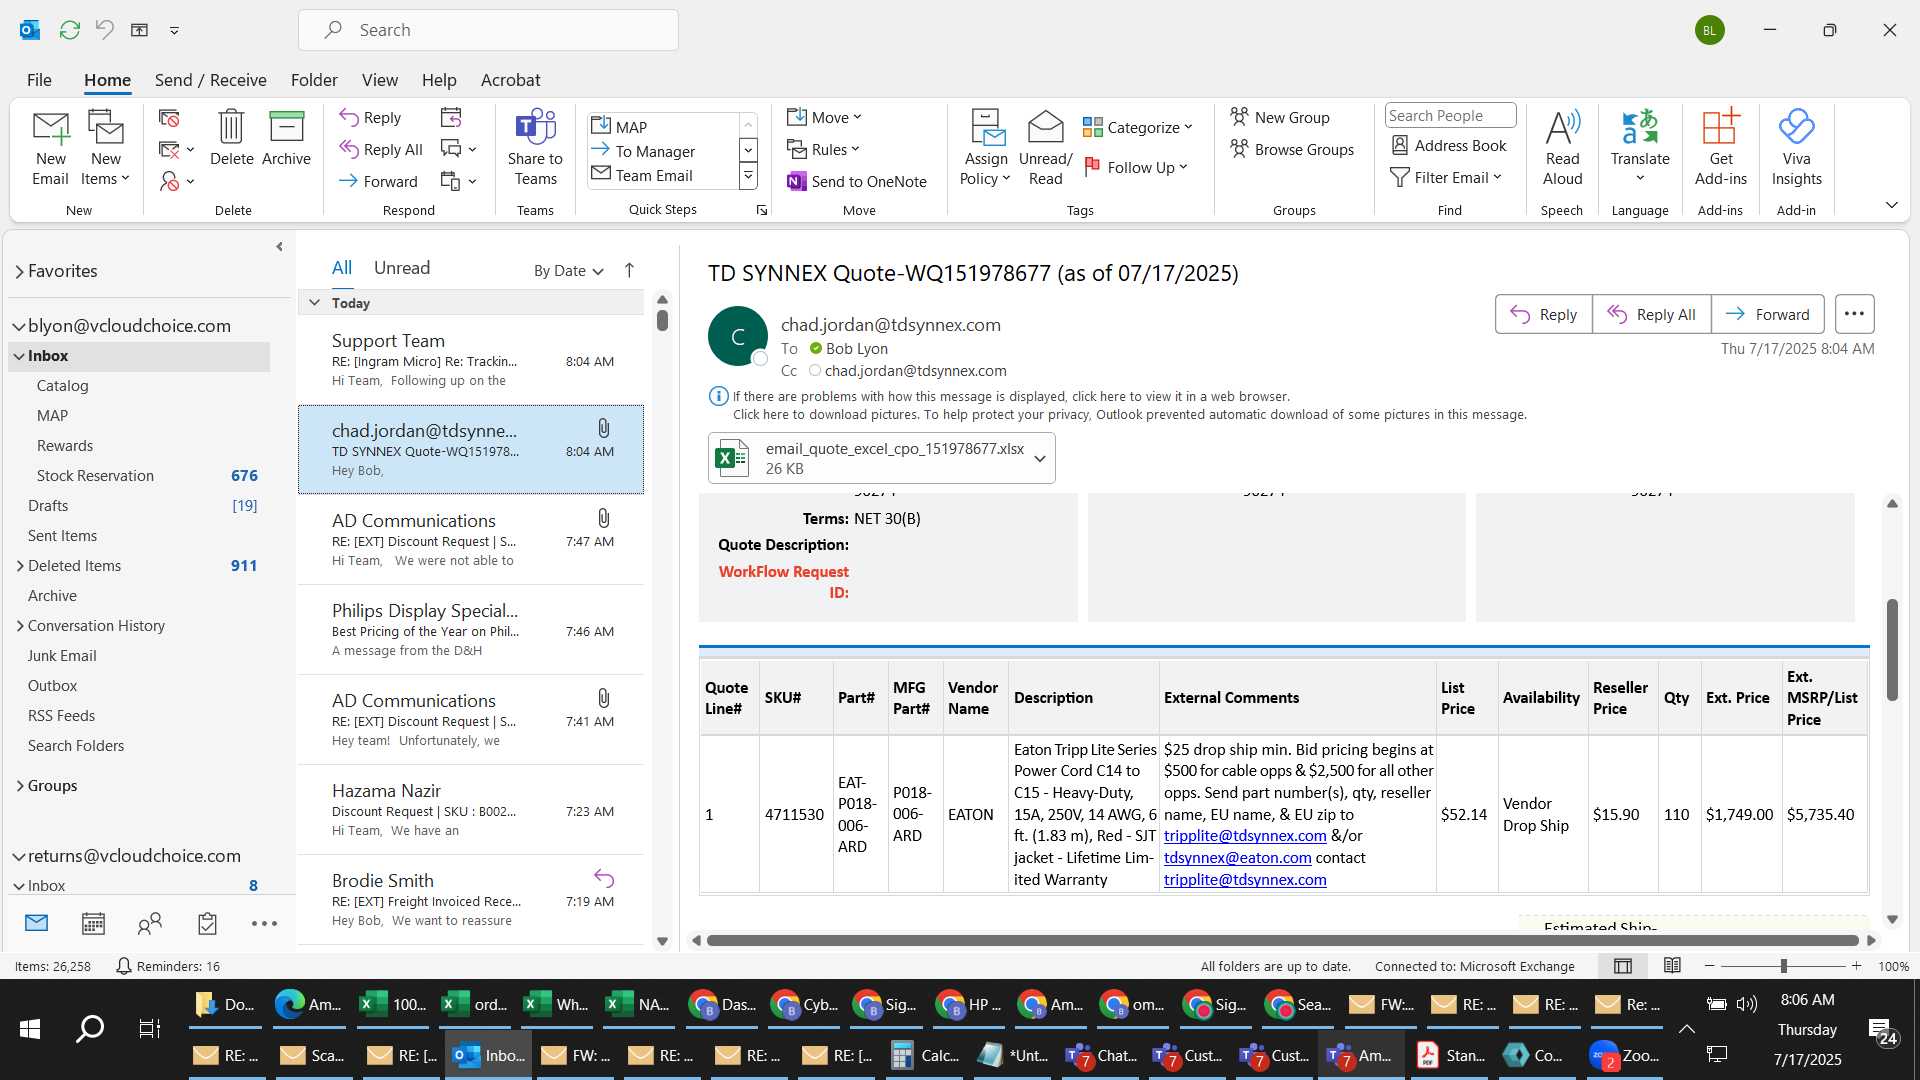
Task: Click the Undo icon in title bar
Action: (104, 30)
